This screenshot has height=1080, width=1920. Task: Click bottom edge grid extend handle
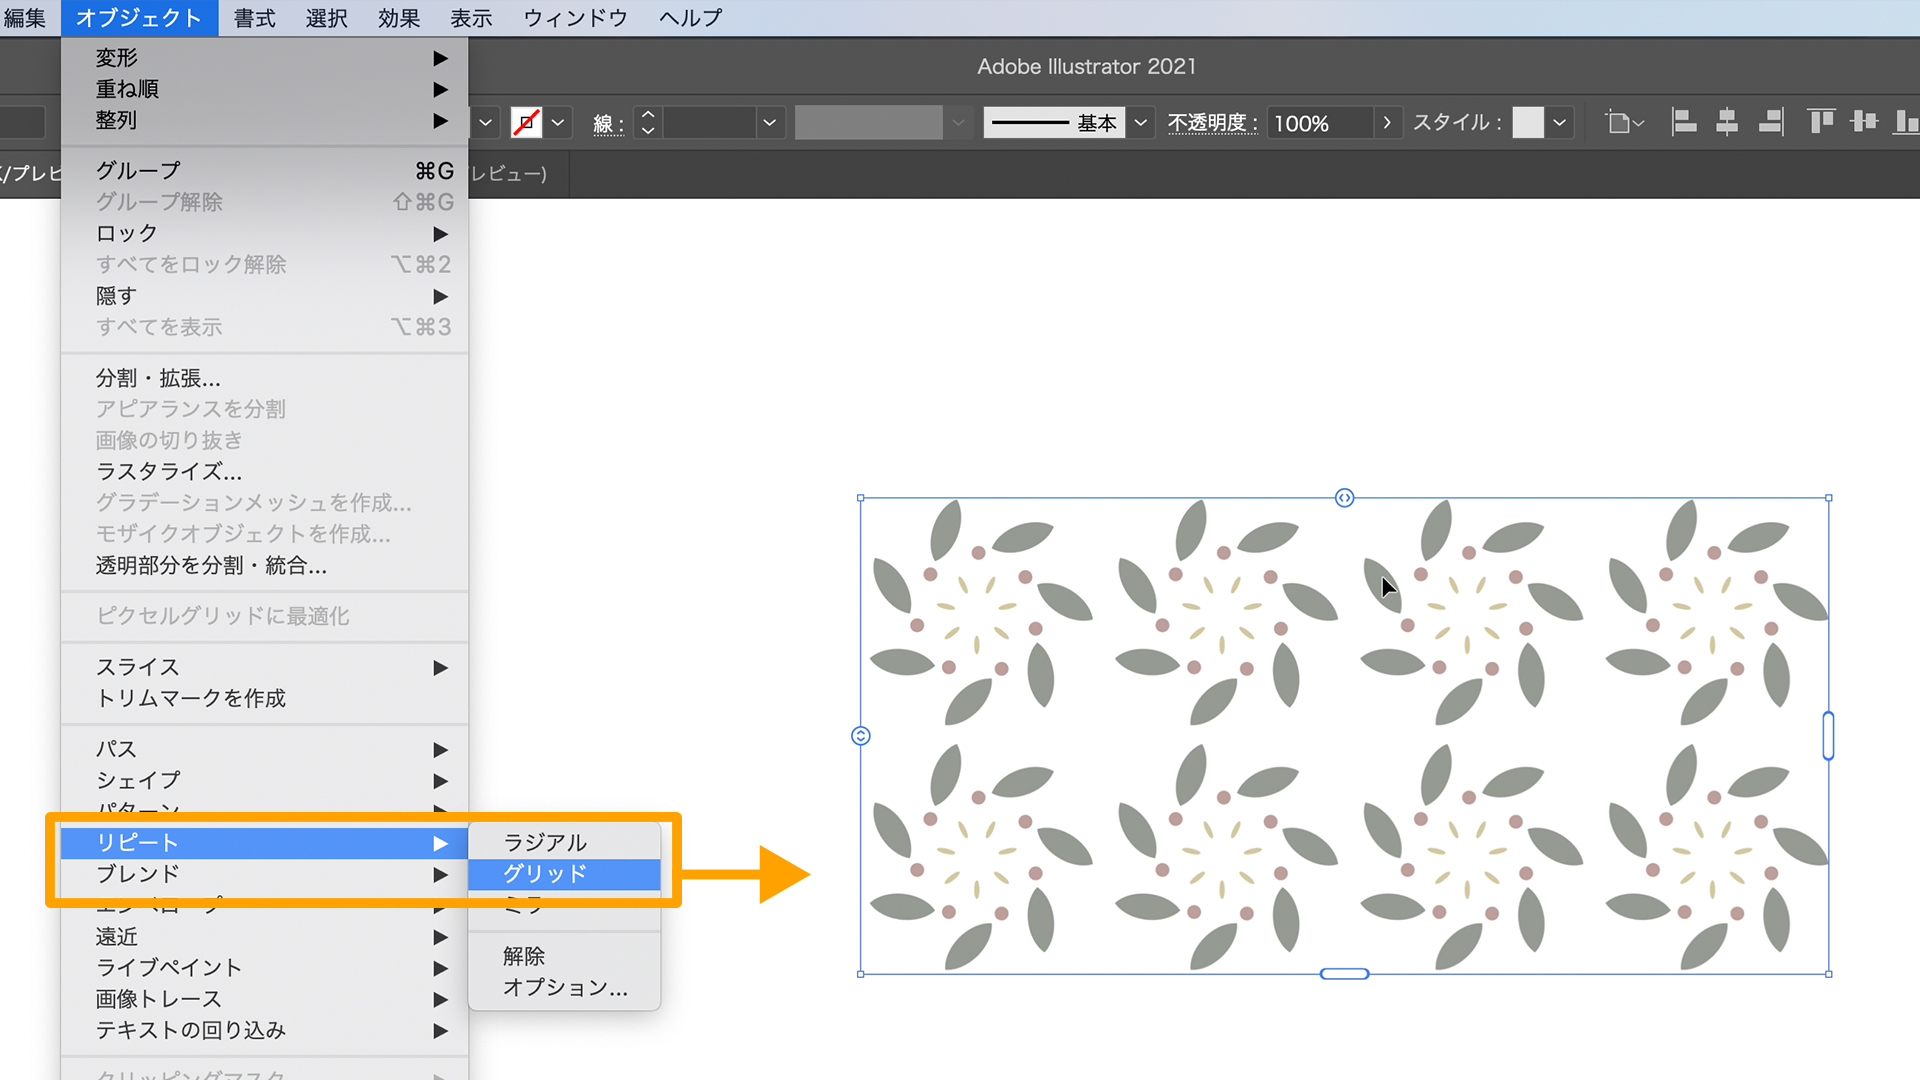[x=1344, y=973]
